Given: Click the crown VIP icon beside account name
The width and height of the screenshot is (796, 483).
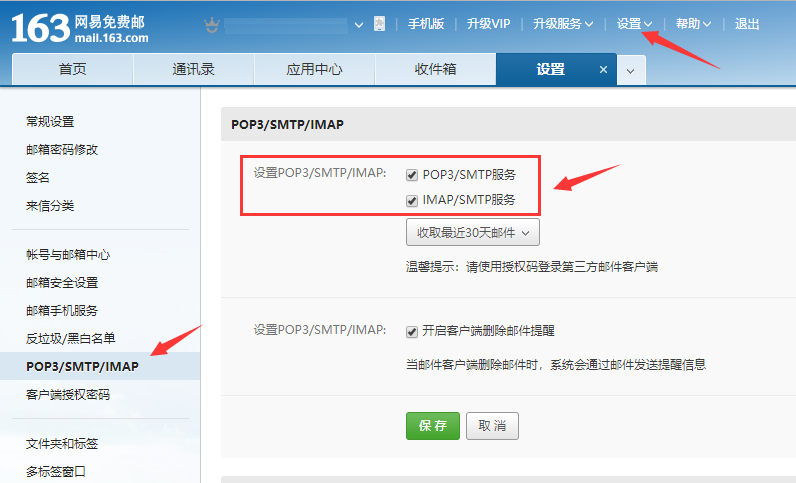Looking at the screenshot, I should coord(211,24).
